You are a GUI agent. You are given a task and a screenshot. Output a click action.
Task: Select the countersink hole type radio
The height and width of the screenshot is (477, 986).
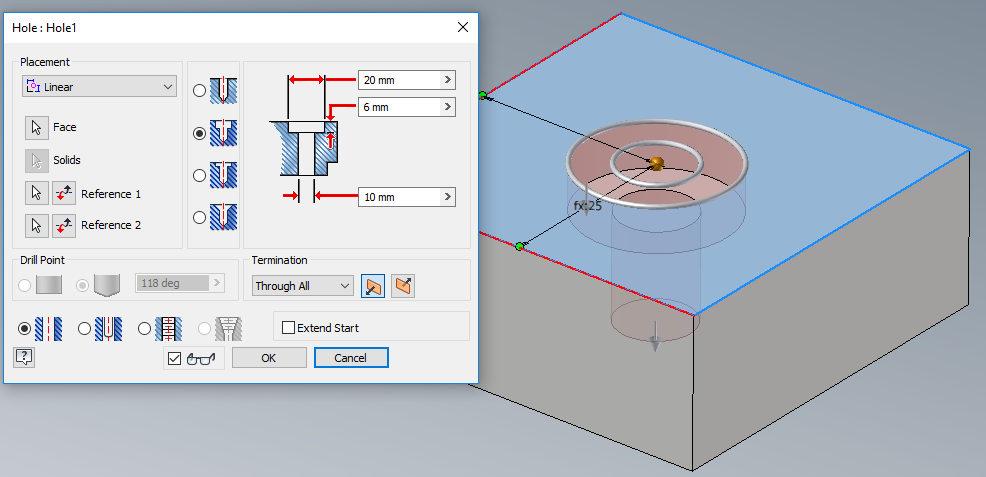coord(199,217)
